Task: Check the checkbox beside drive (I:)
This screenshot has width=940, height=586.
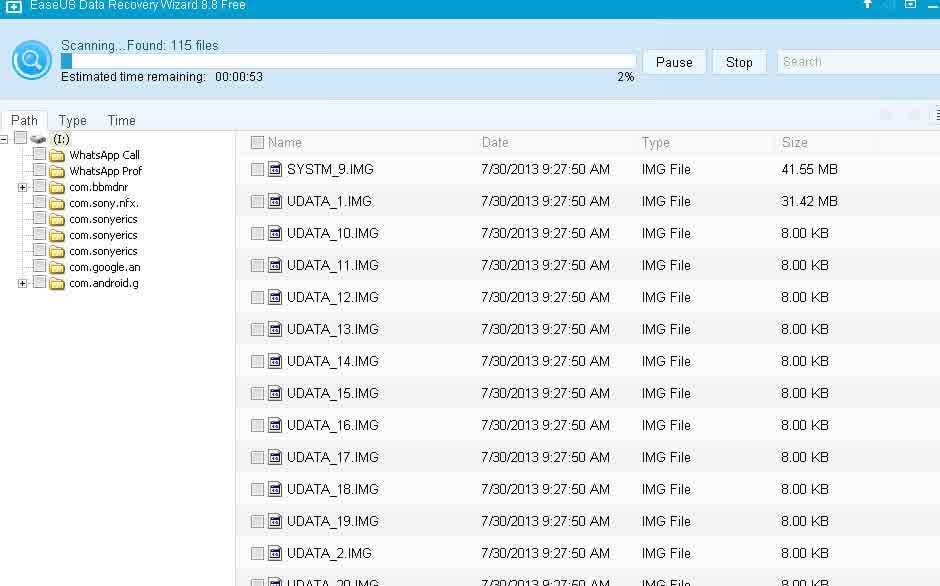Action: pos(19,138)
